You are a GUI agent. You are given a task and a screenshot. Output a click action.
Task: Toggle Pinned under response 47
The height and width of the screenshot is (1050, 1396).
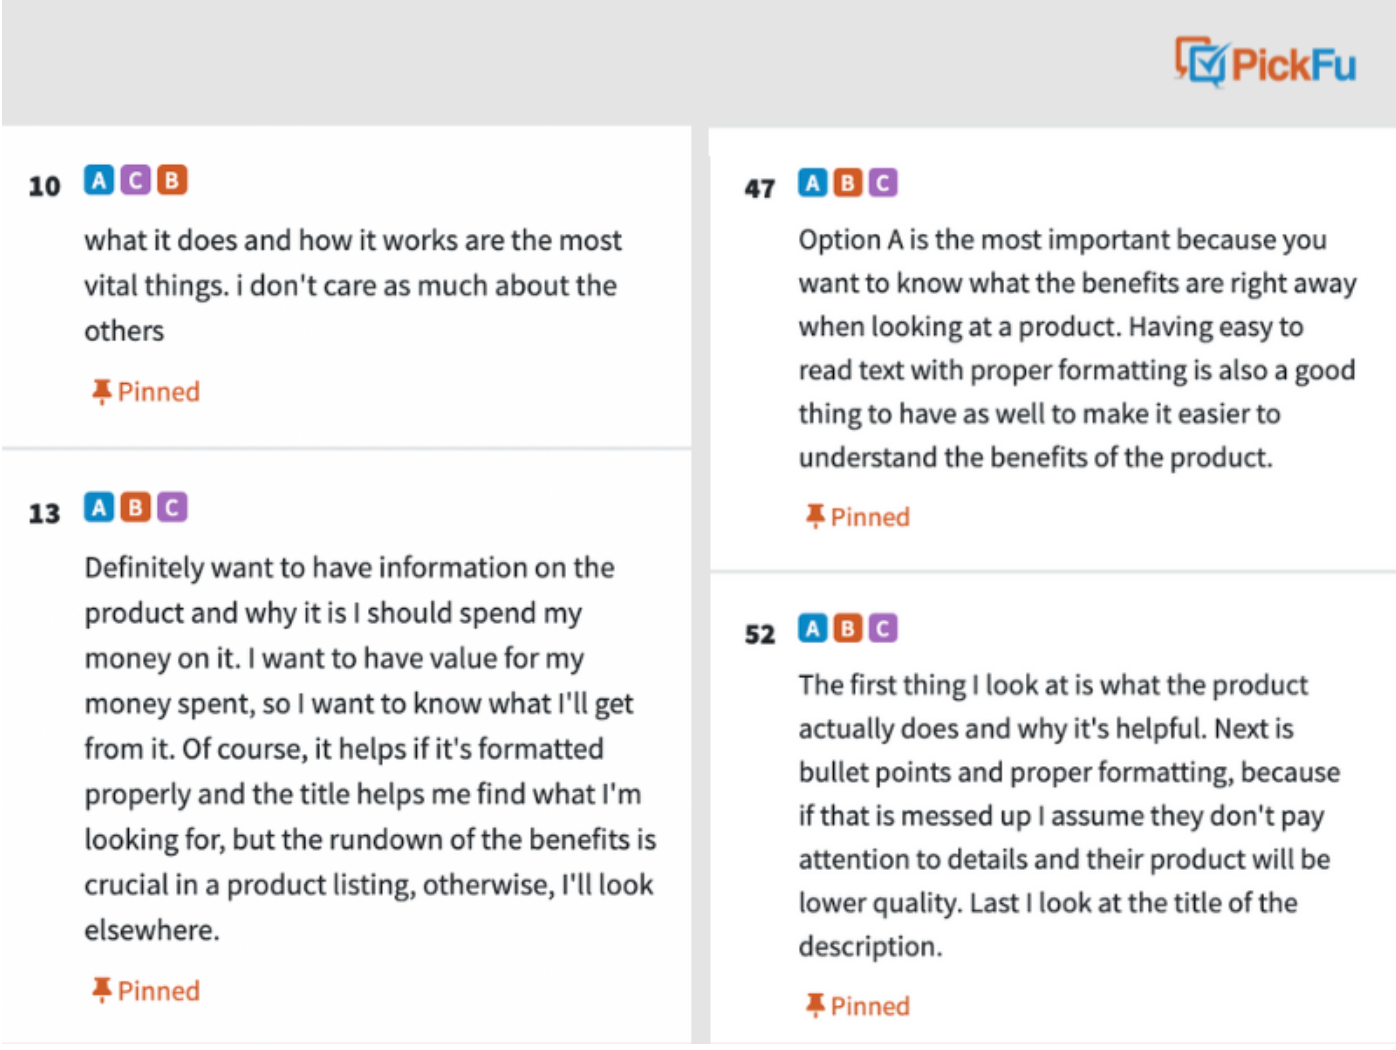click(858, 516)
